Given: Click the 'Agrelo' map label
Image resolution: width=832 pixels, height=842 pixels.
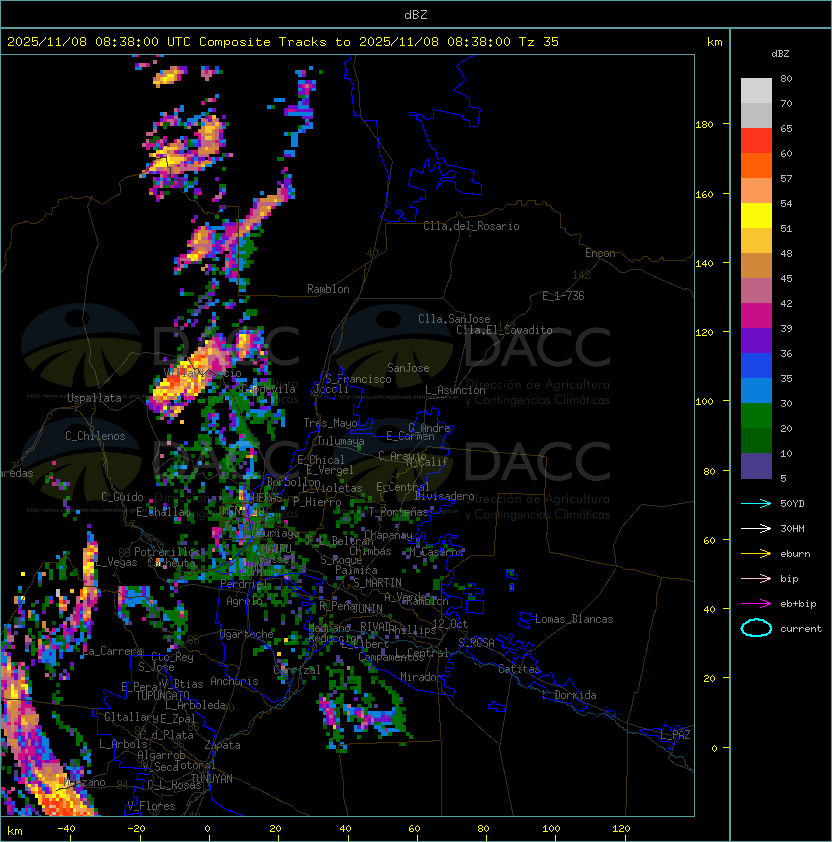Looking at the screenshot, I should click(244, 601).
